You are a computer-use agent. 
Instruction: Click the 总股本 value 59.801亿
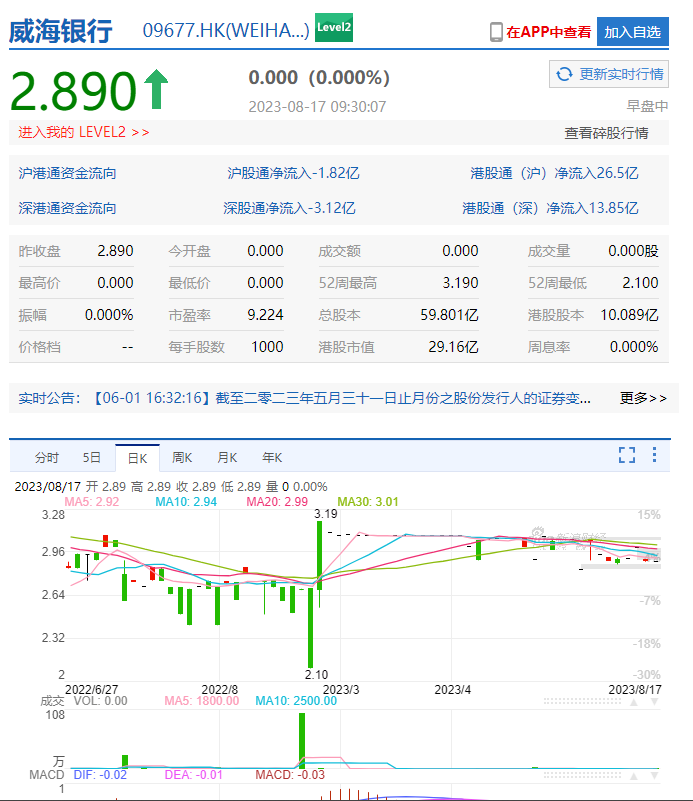(449, 315)
